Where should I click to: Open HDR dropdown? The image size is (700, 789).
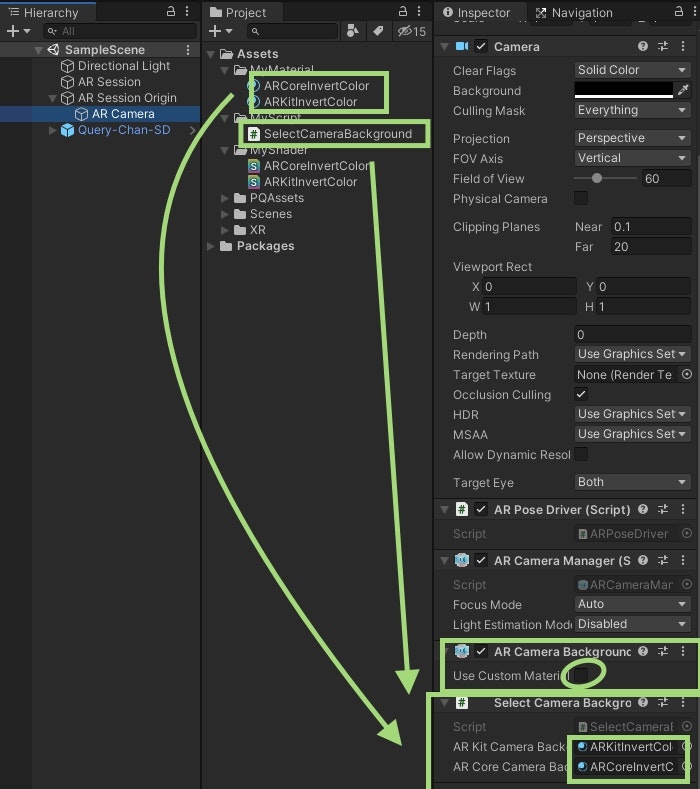click(x=632, y=414)
